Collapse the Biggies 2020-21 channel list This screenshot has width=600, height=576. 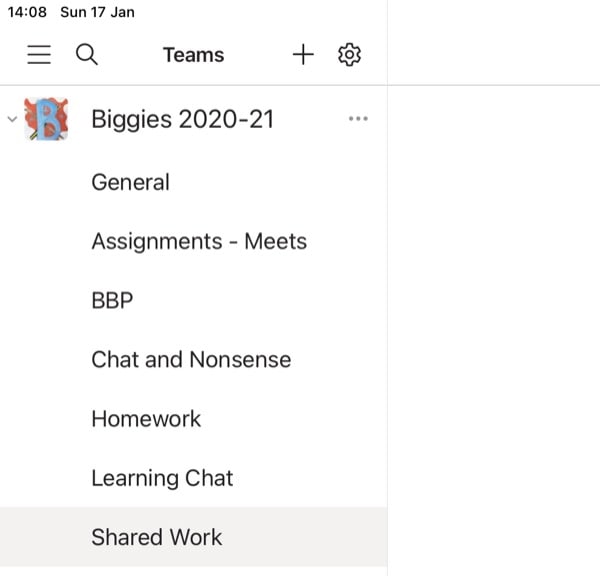pyautogui.click(x=12, y=119)
